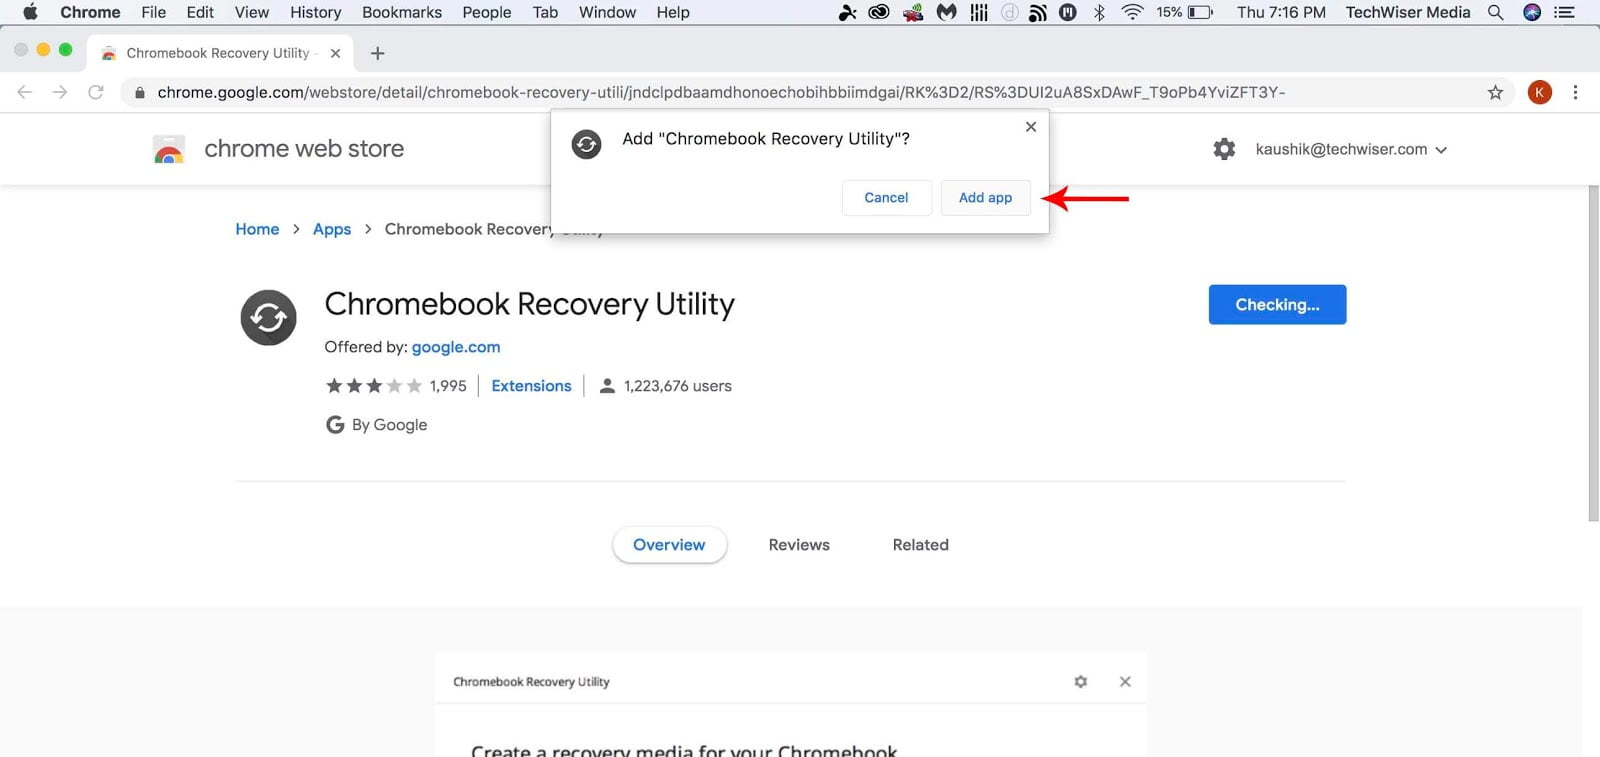Open the Window menu
Viewport: 1600px width, 757px height.
[x=607, y=12]
